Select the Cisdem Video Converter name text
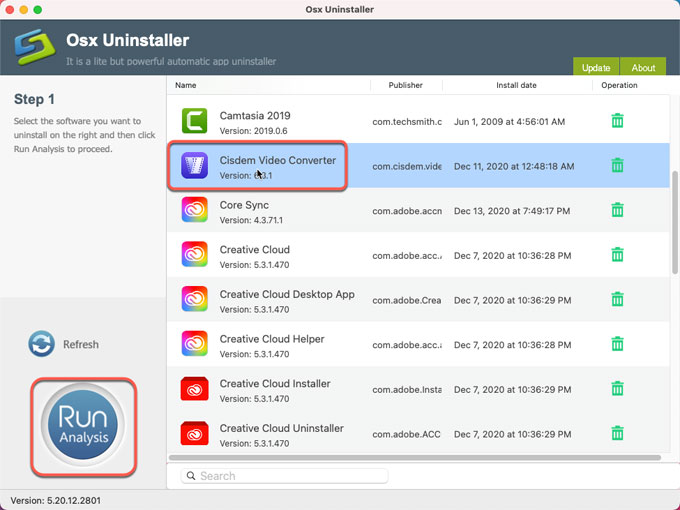The height and width of the screenshot is (510, 680). point(278,160)
